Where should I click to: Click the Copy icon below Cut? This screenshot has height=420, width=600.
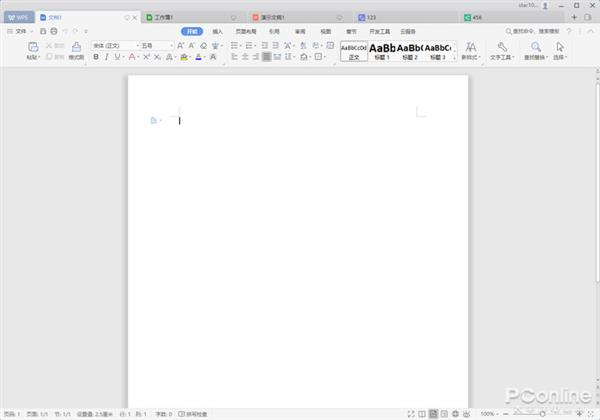[49, 57]
